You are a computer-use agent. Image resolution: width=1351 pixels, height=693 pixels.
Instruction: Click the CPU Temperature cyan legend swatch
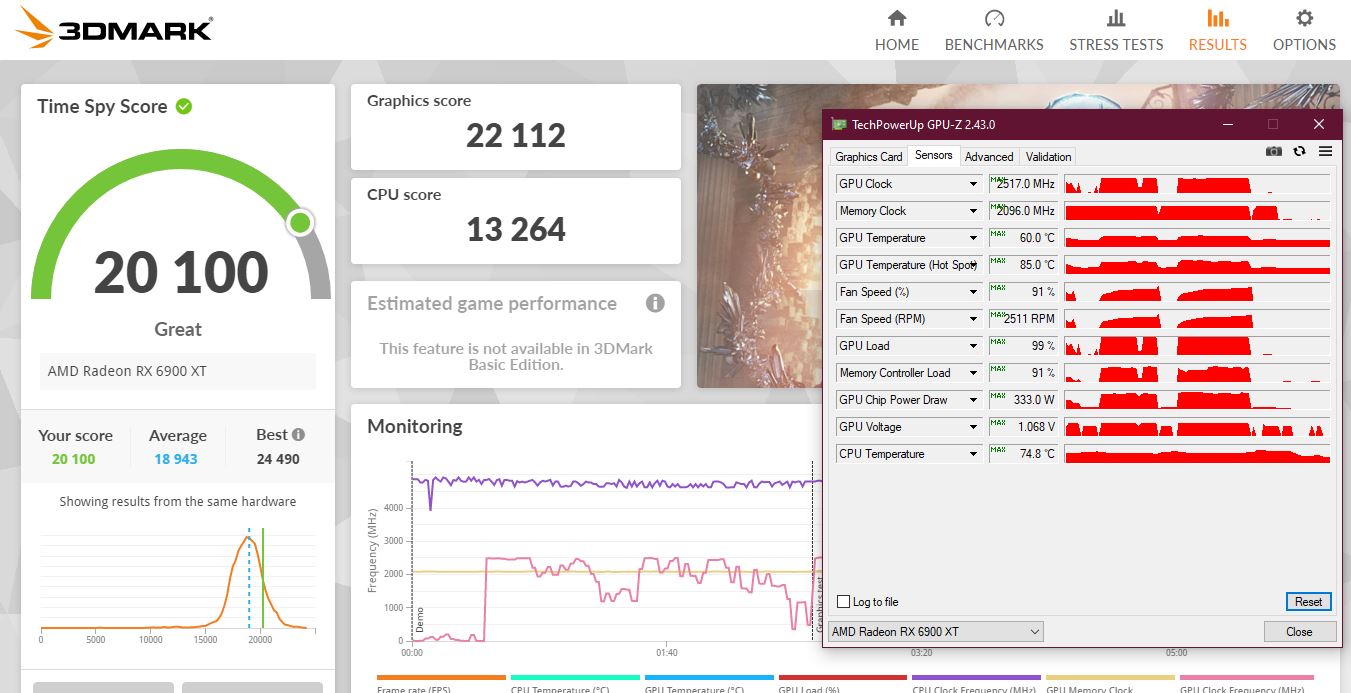click(x=575, y=677)
